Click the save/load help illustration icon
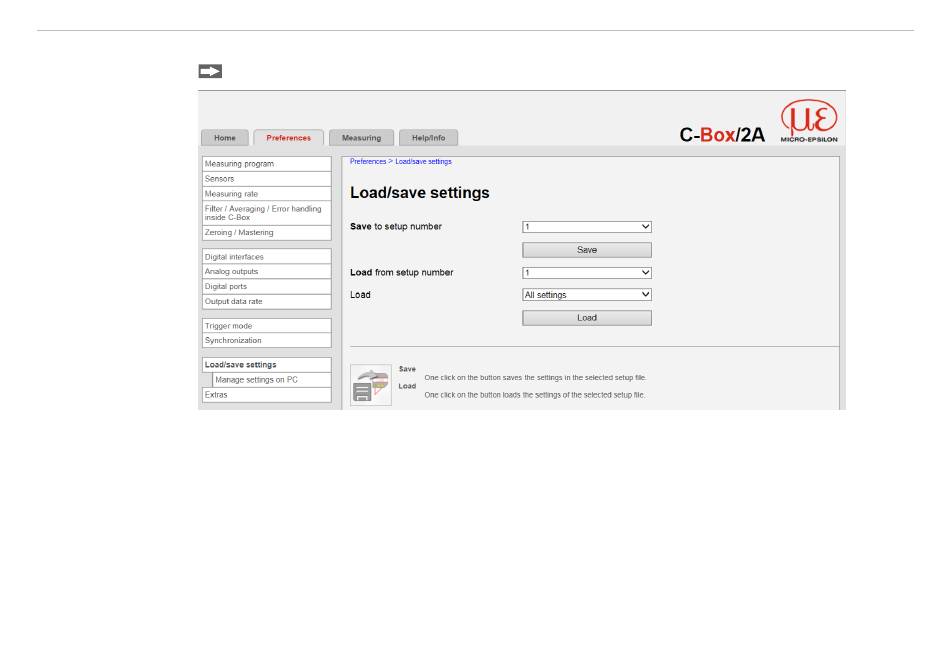Viewport: 950px width, 665px height. coord(371,385)
